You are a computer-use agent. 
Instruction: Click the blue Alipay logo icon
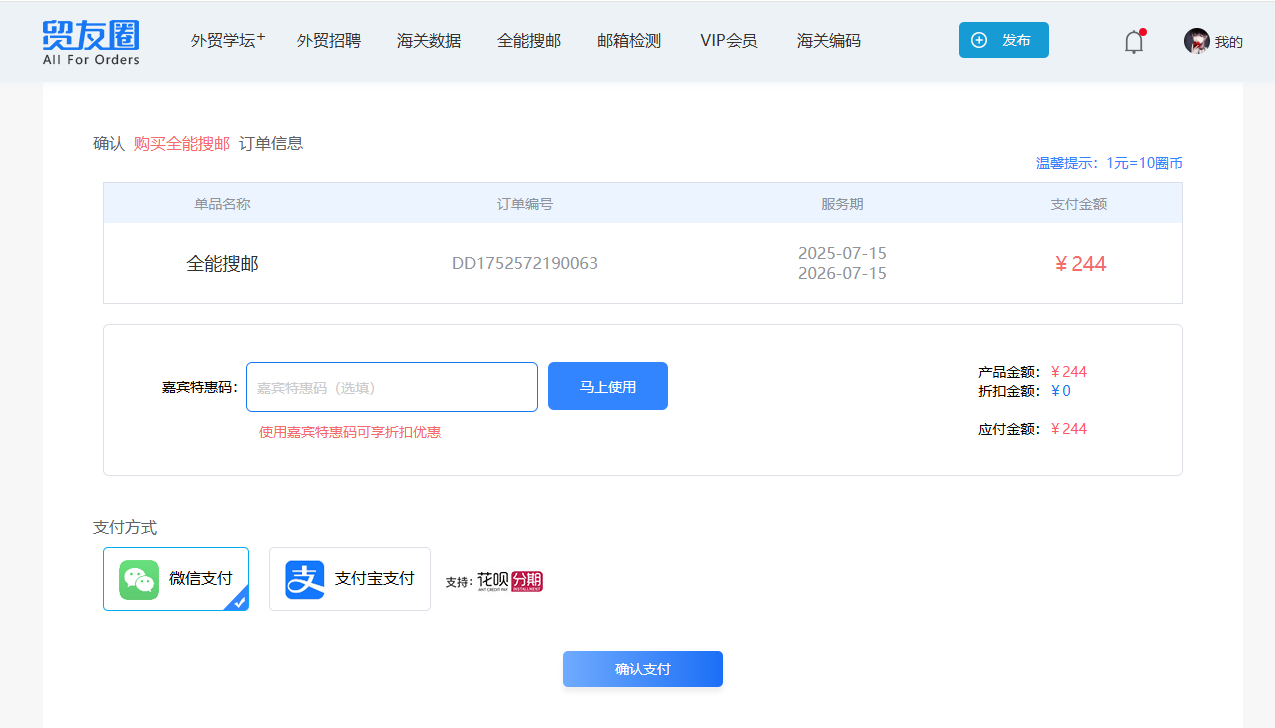(x=305, y=579)
